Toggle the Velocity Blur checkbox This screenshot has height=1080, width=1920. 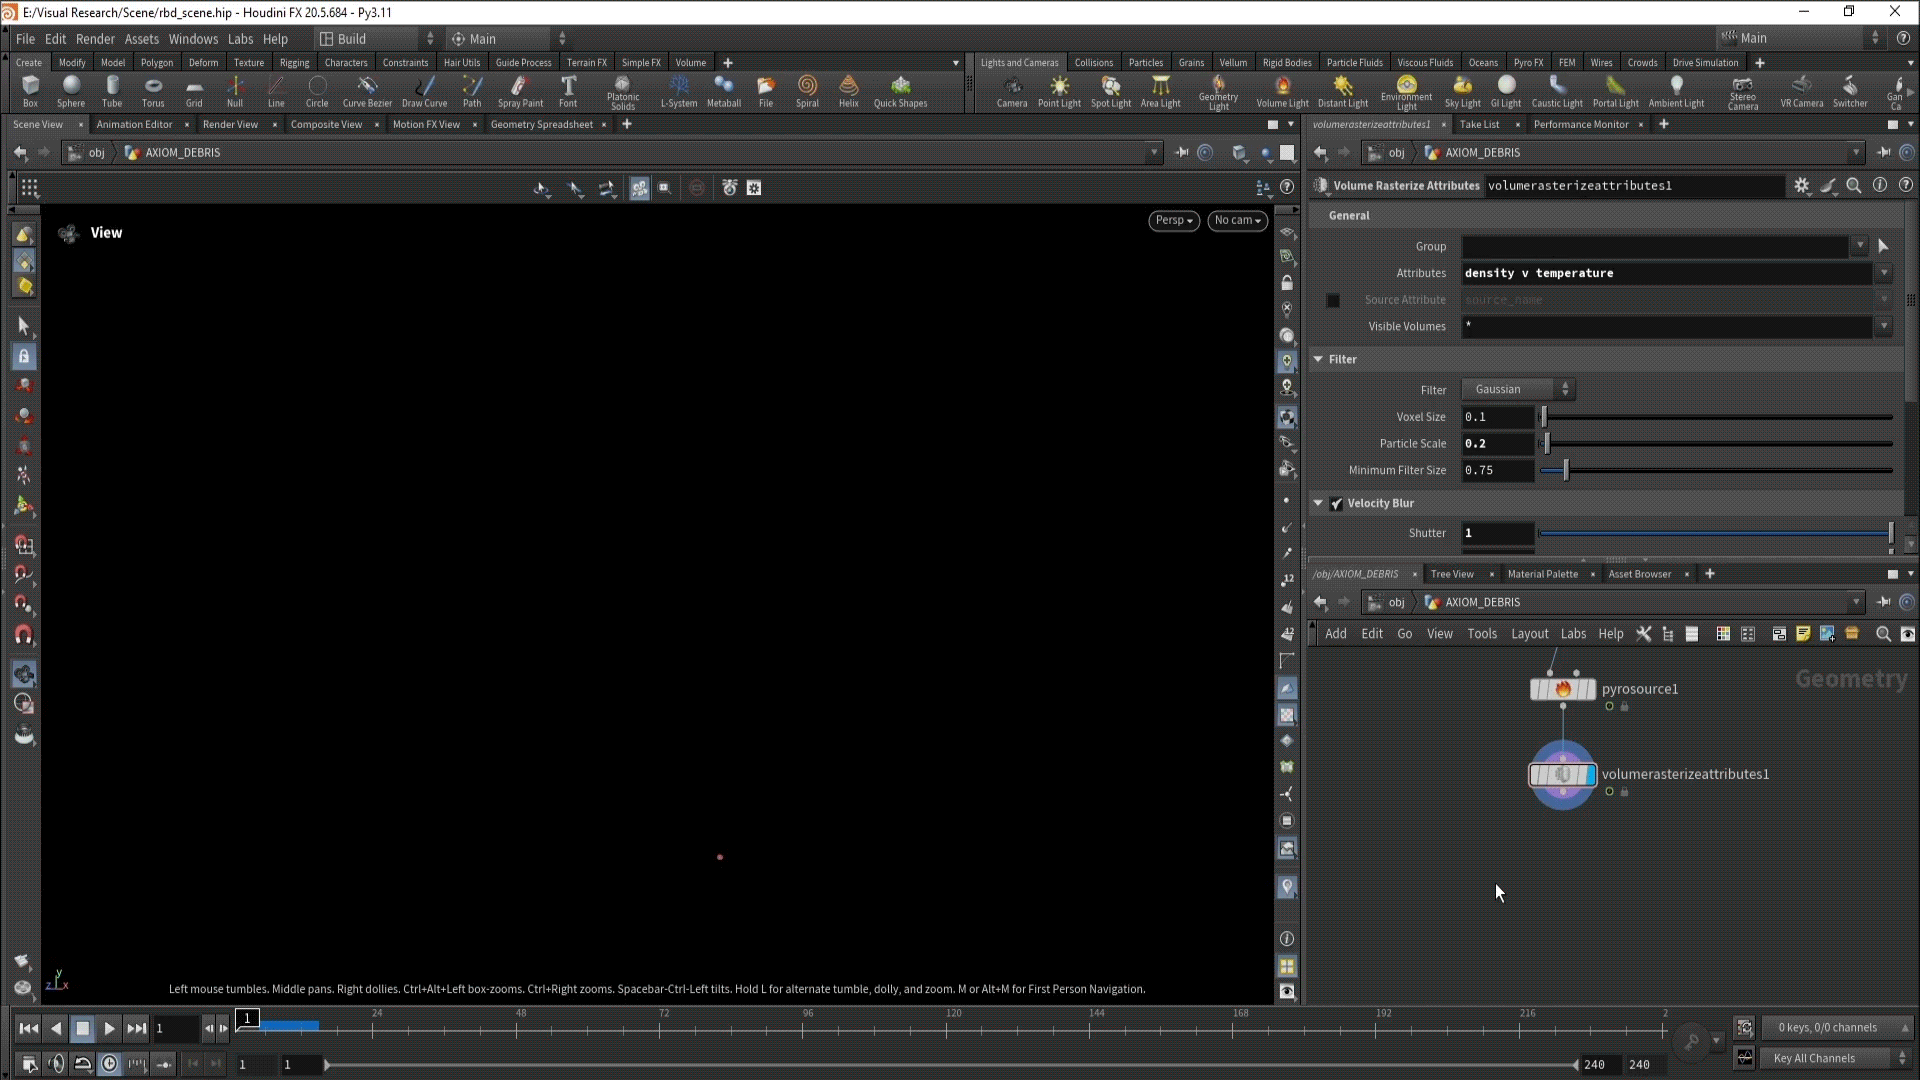click(x=1337, y=504)
